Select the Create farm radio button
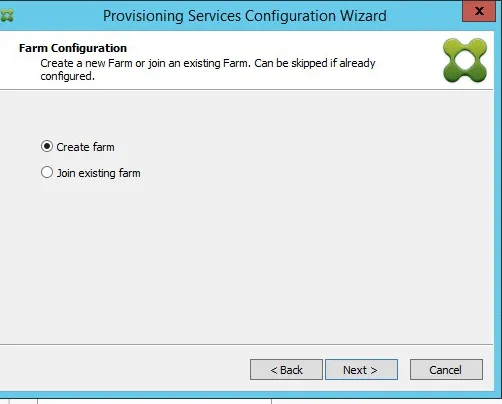The image size is (502, 404). coord(47,146)
